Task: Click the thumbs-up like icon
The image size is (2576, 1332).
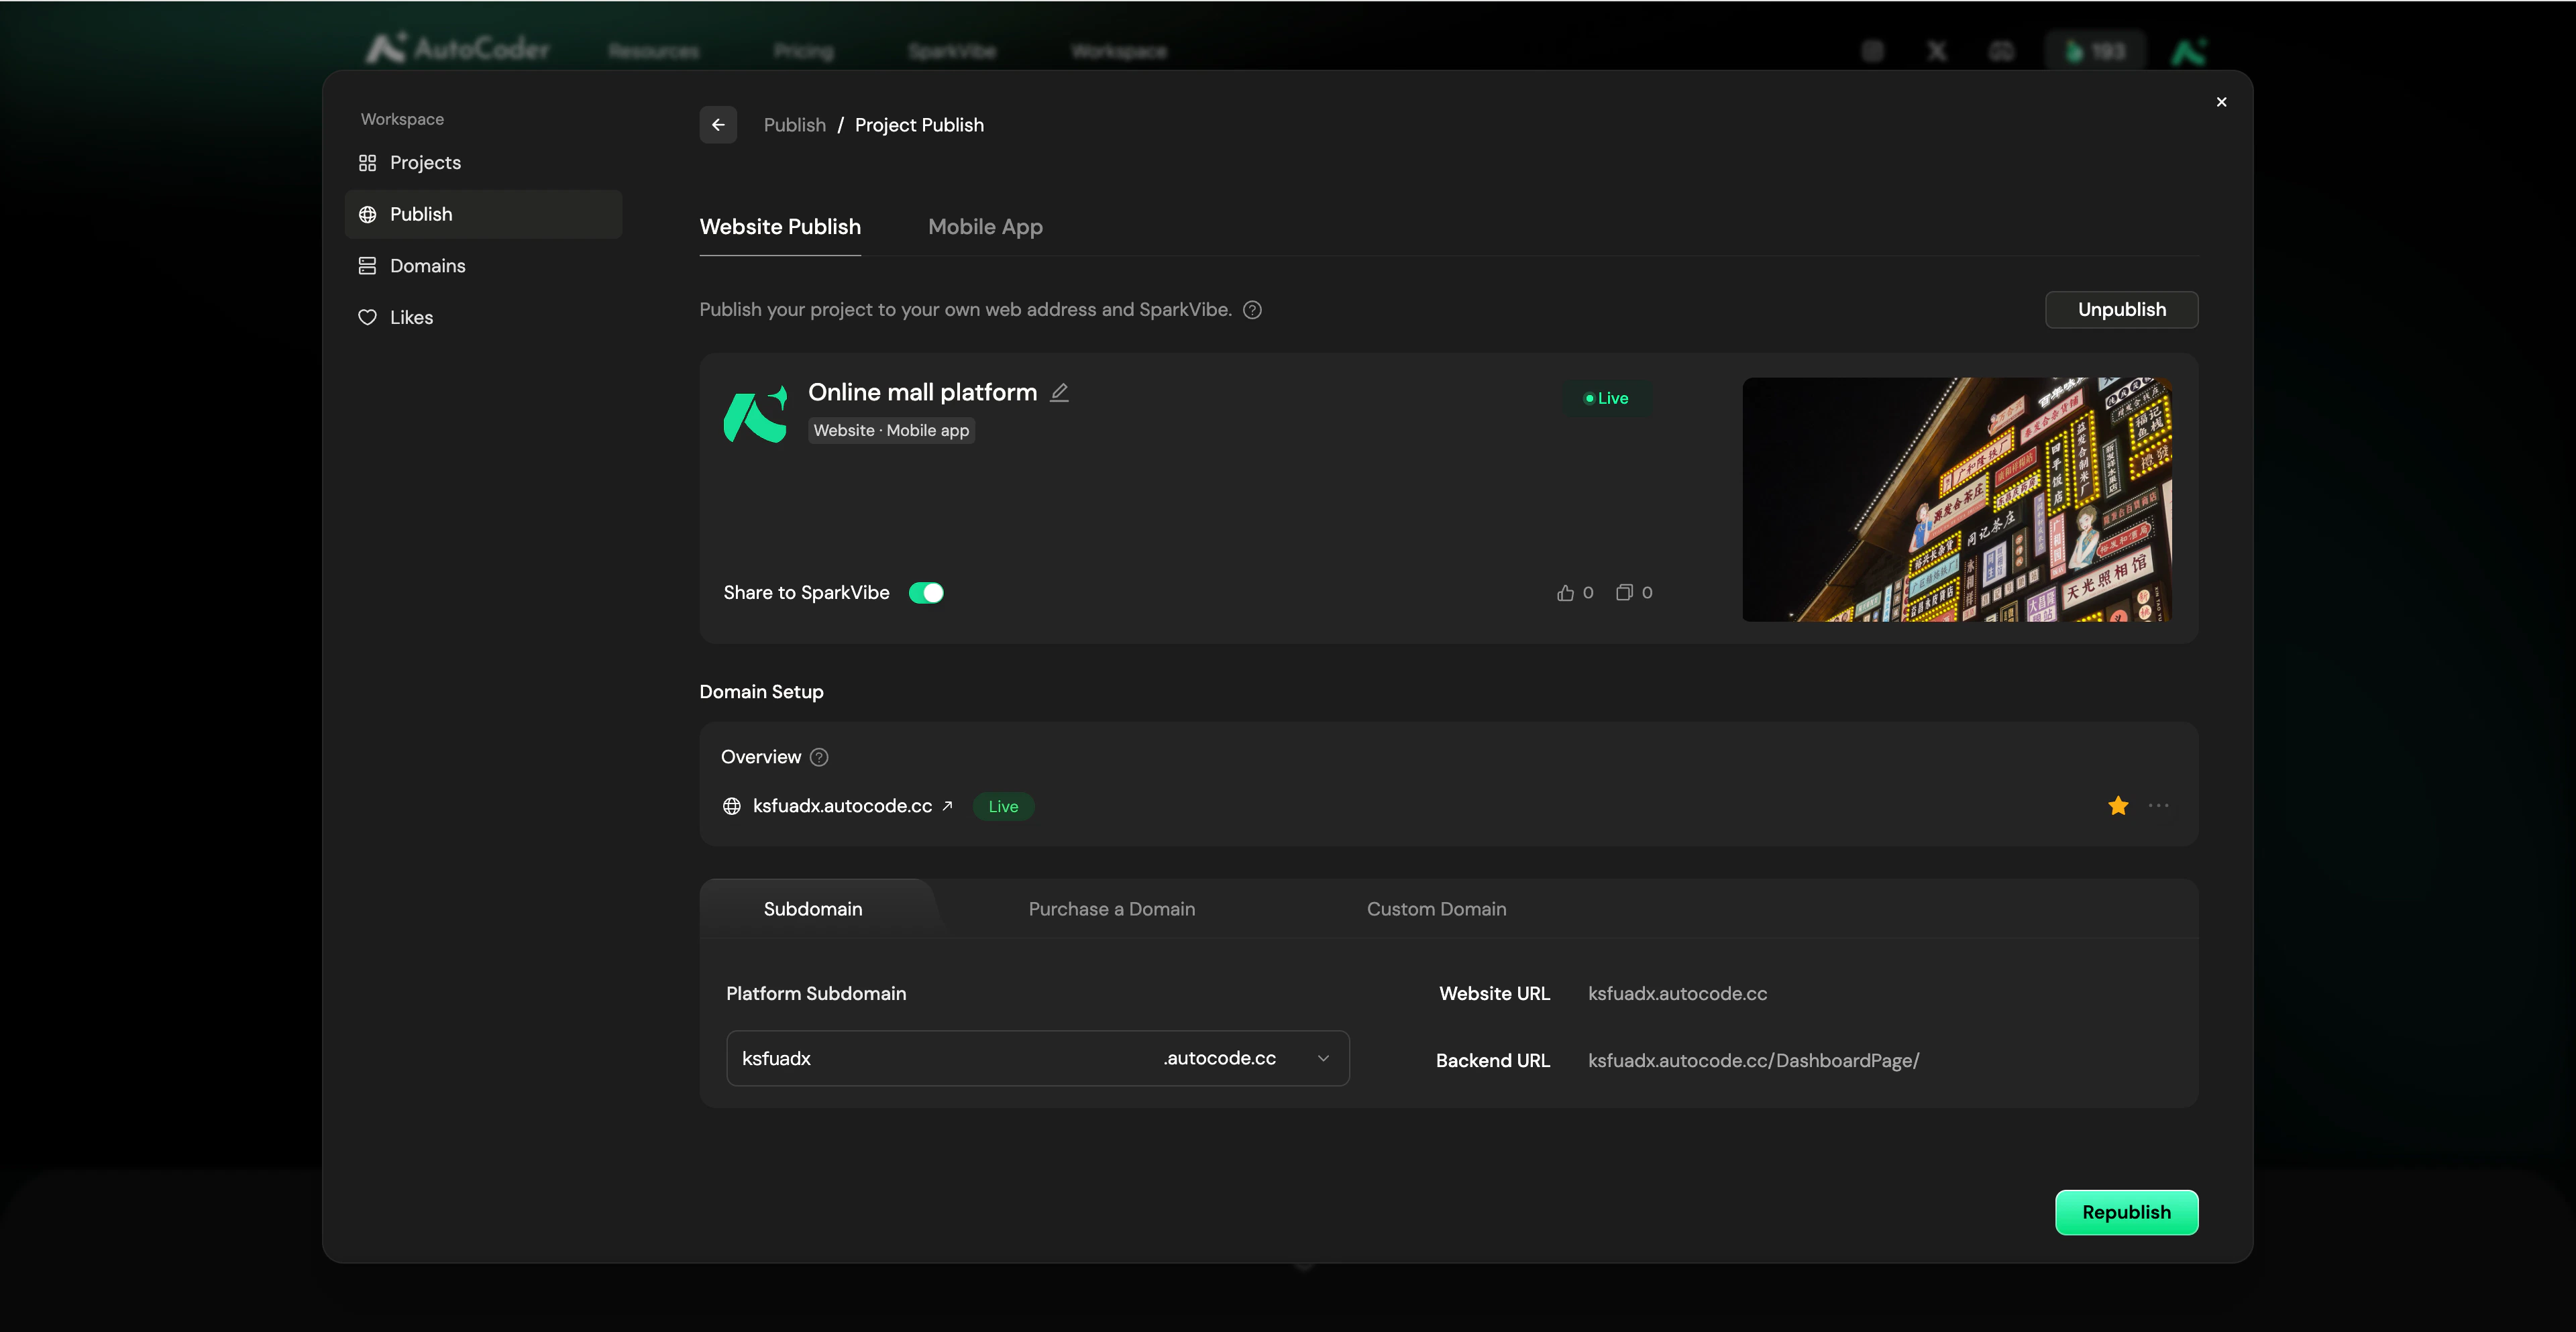Action: [x=1565, y=593]
